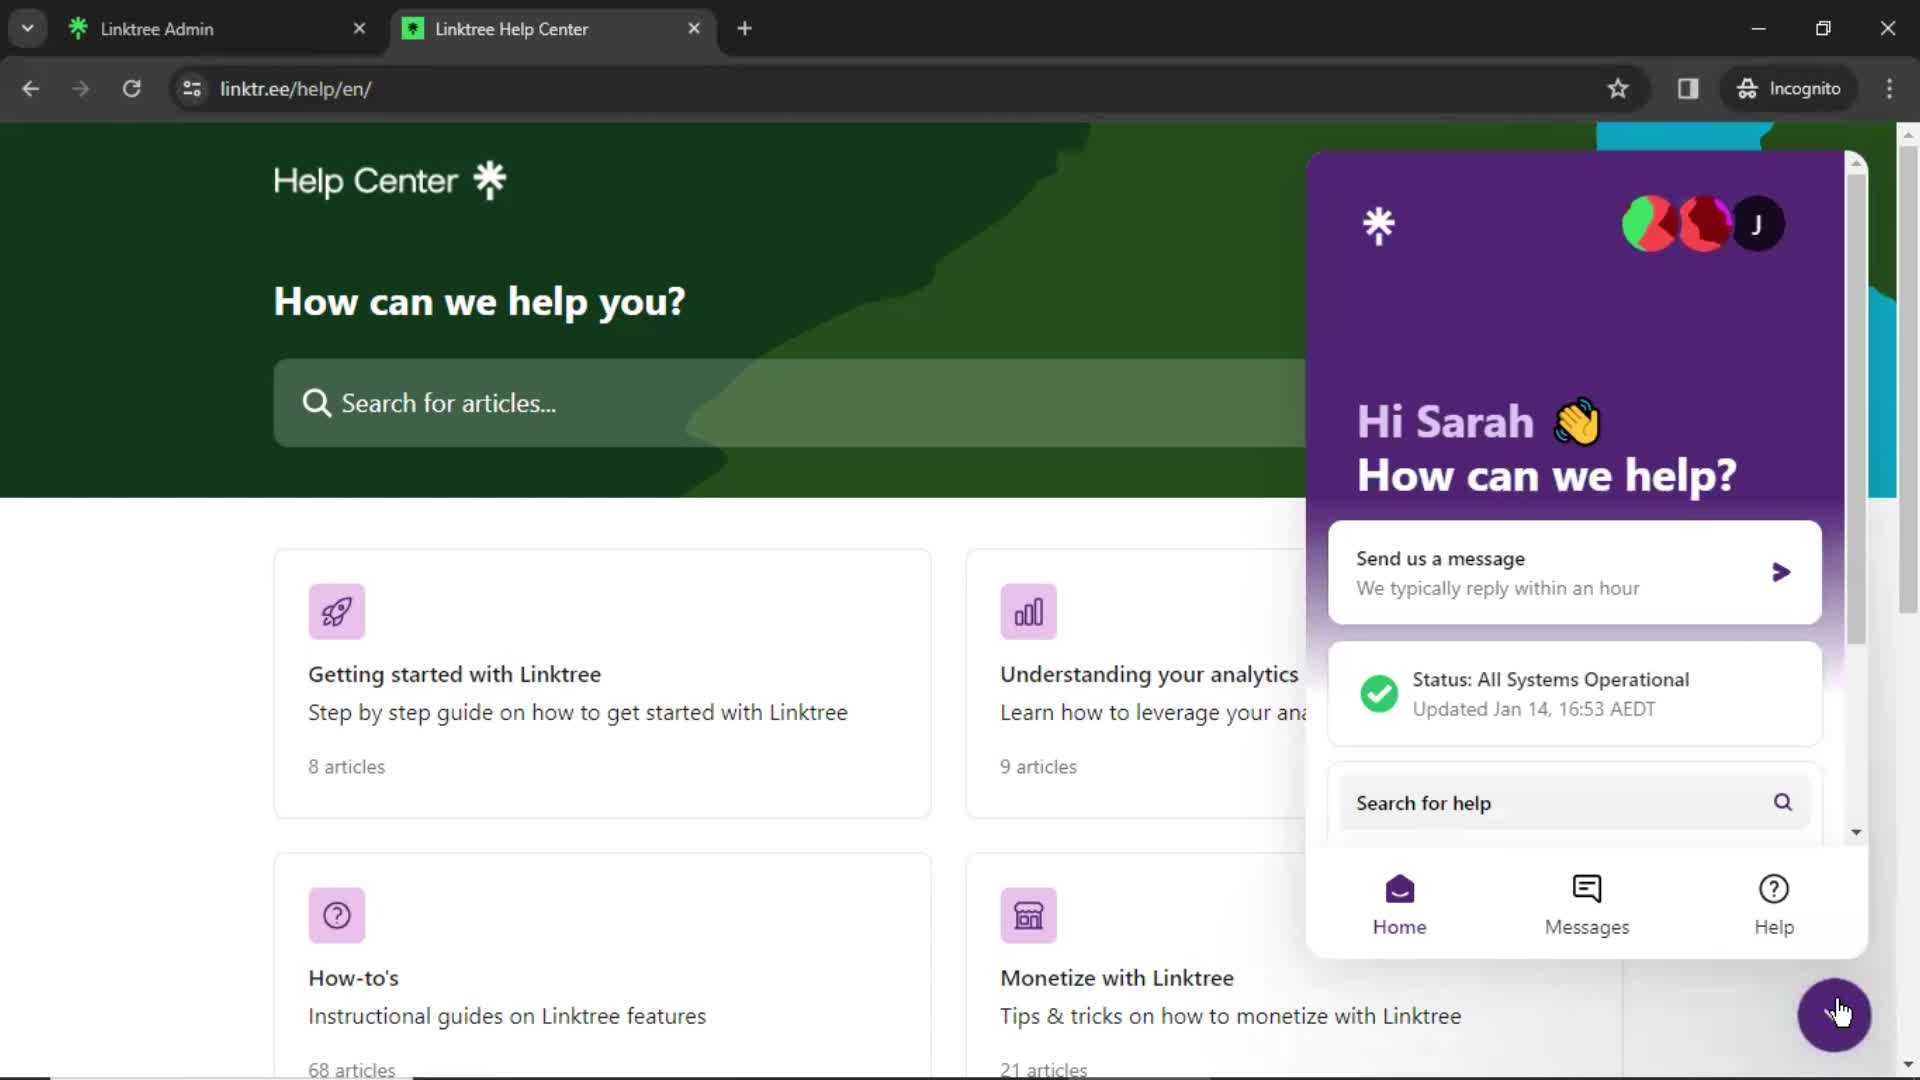The image size is (1920, 1080).
Task: Click the green checkmark status icon
Action: click(x=1379, y=693)
